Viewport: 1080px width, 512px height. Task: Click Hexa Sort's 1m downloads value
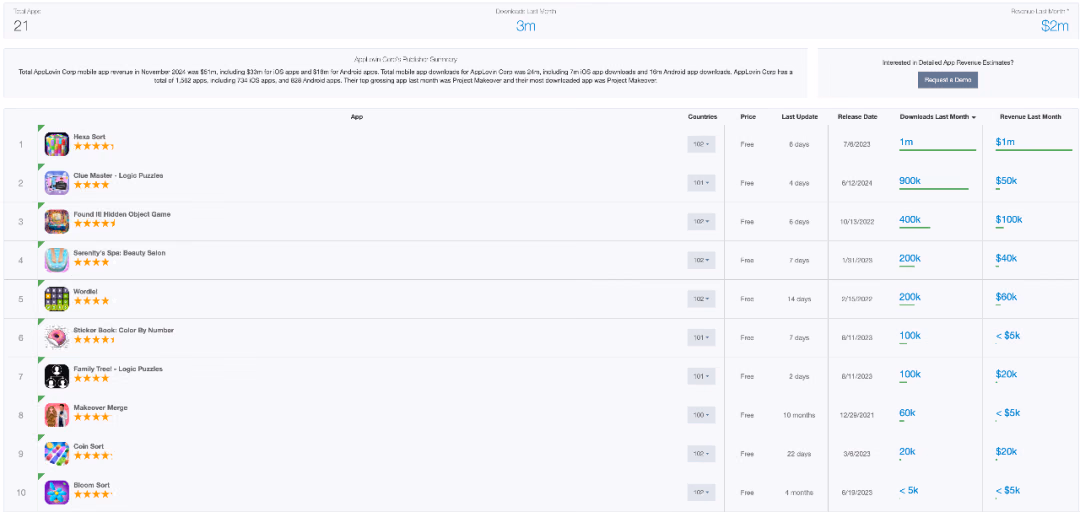point(906,142)
